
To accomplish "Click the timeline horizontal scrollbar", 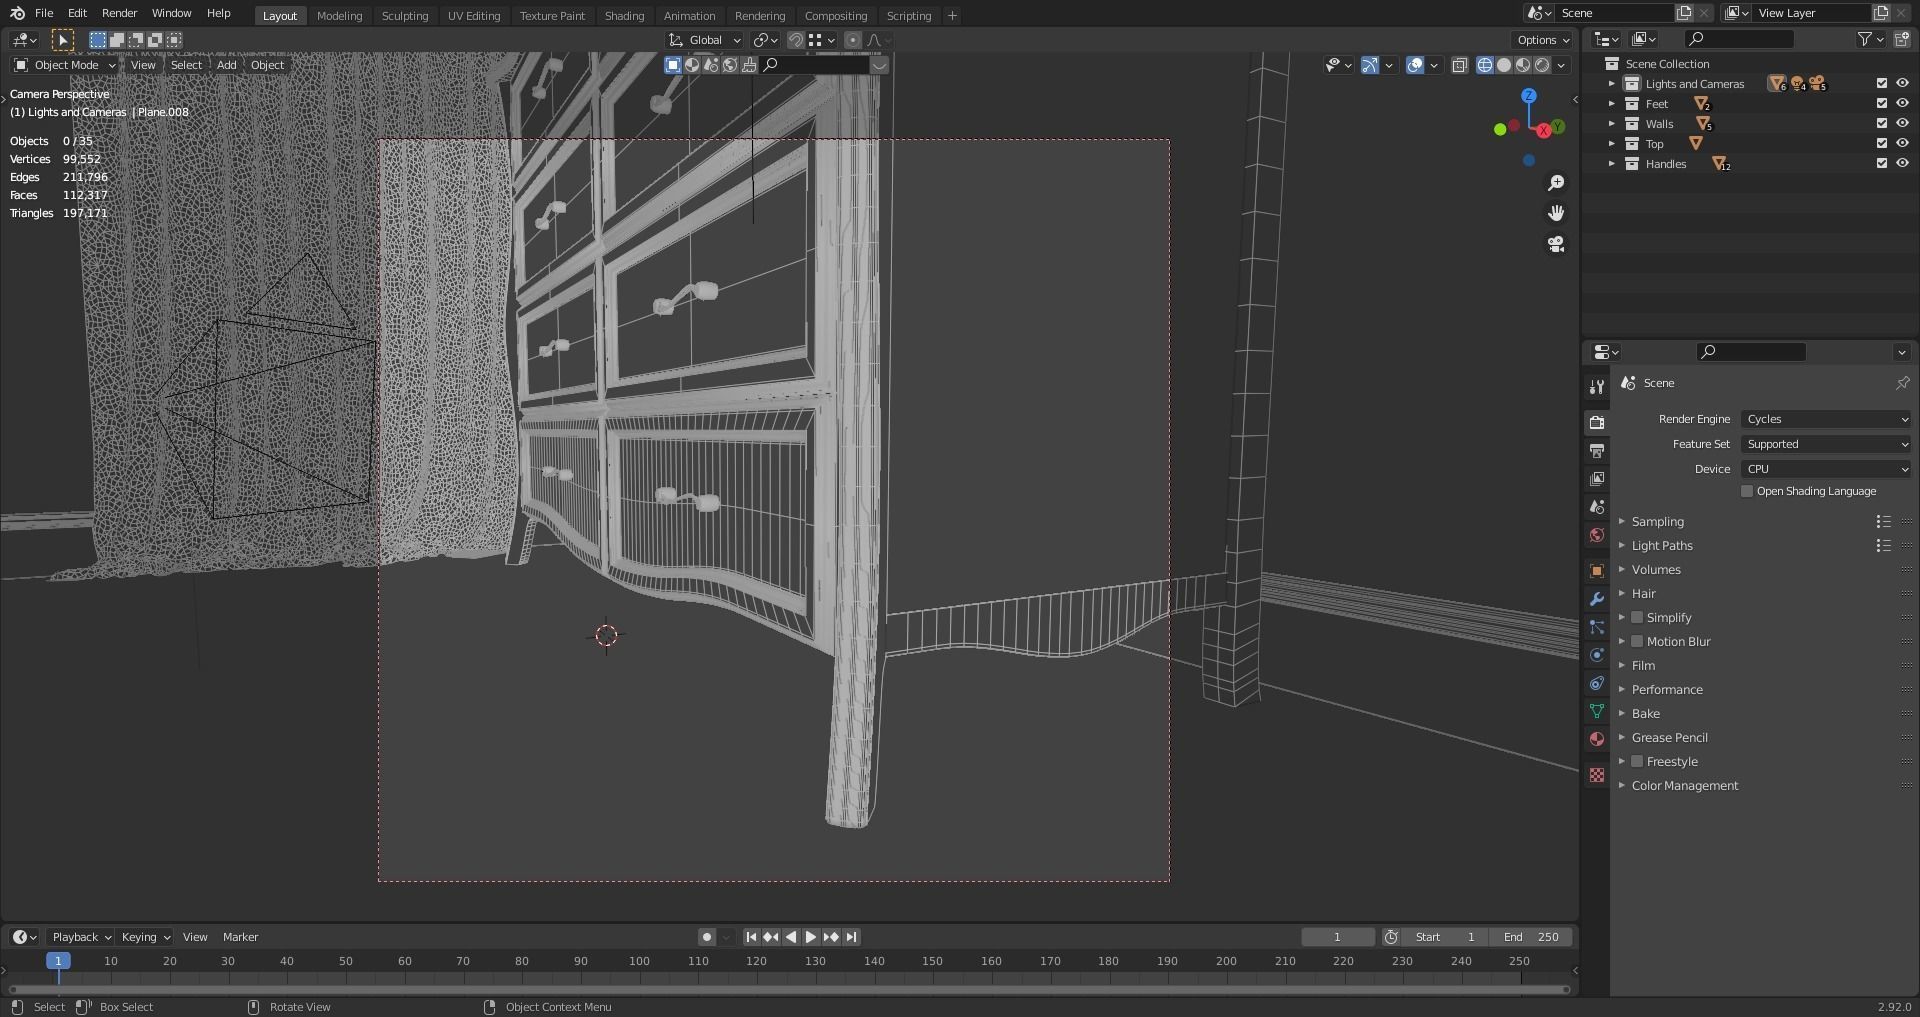I will pos(789,990).
